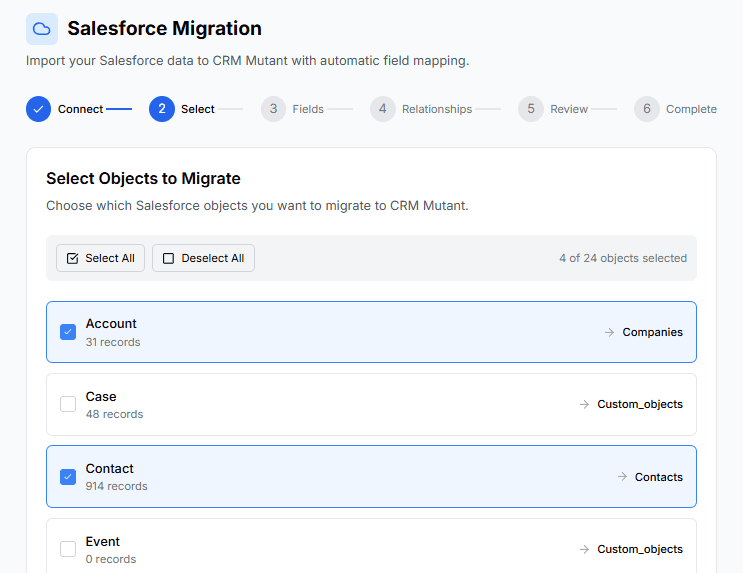Click the Event object name
The image size is (743, 573).
(103, 542)
